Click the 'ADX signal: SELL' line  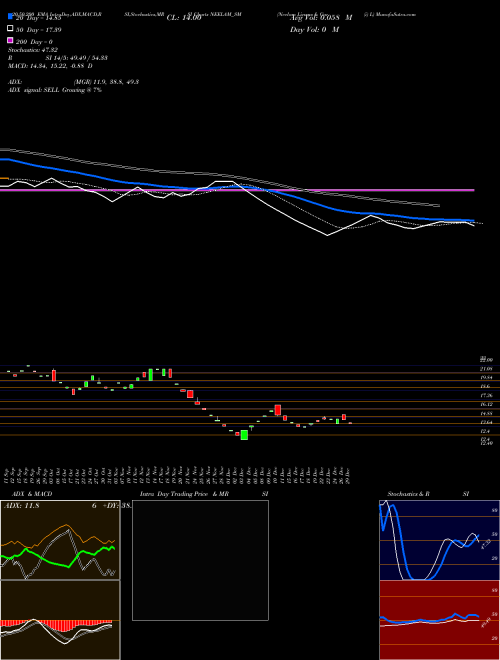point(55,90)
